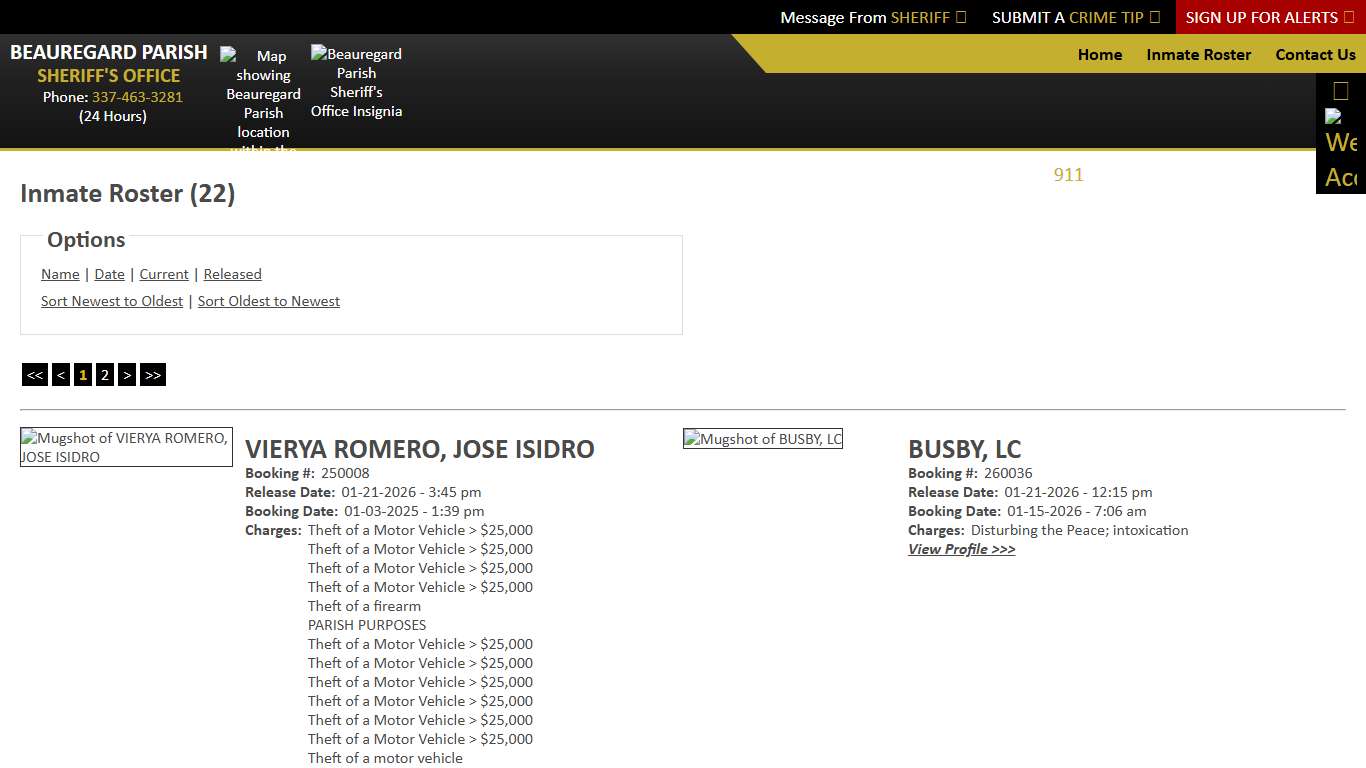The image size is (1366, 768).
Task: Call the sheriff's phone number 337-463-3281
Action: (x=137, y=97)
